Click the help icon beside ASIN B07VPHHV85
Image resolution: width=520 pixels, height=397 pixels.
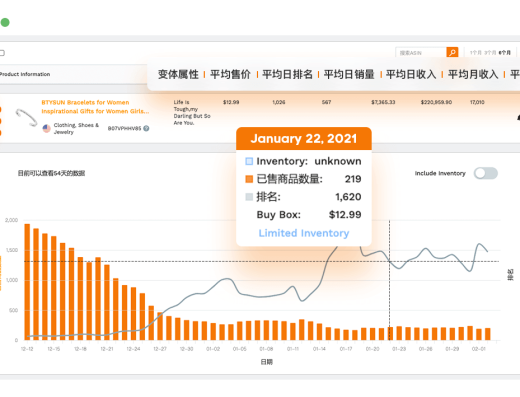point(146,128)
